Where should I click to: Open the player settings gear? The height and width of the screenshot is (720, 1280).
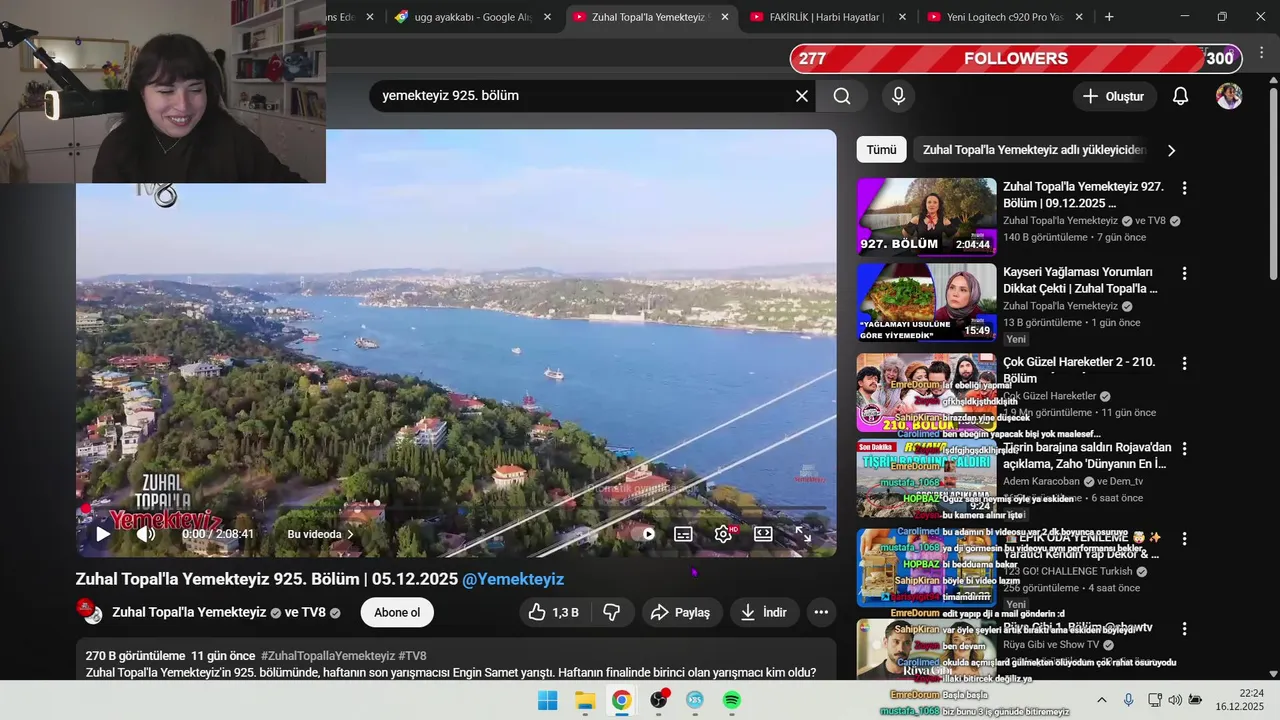click(x=723, y=534)
